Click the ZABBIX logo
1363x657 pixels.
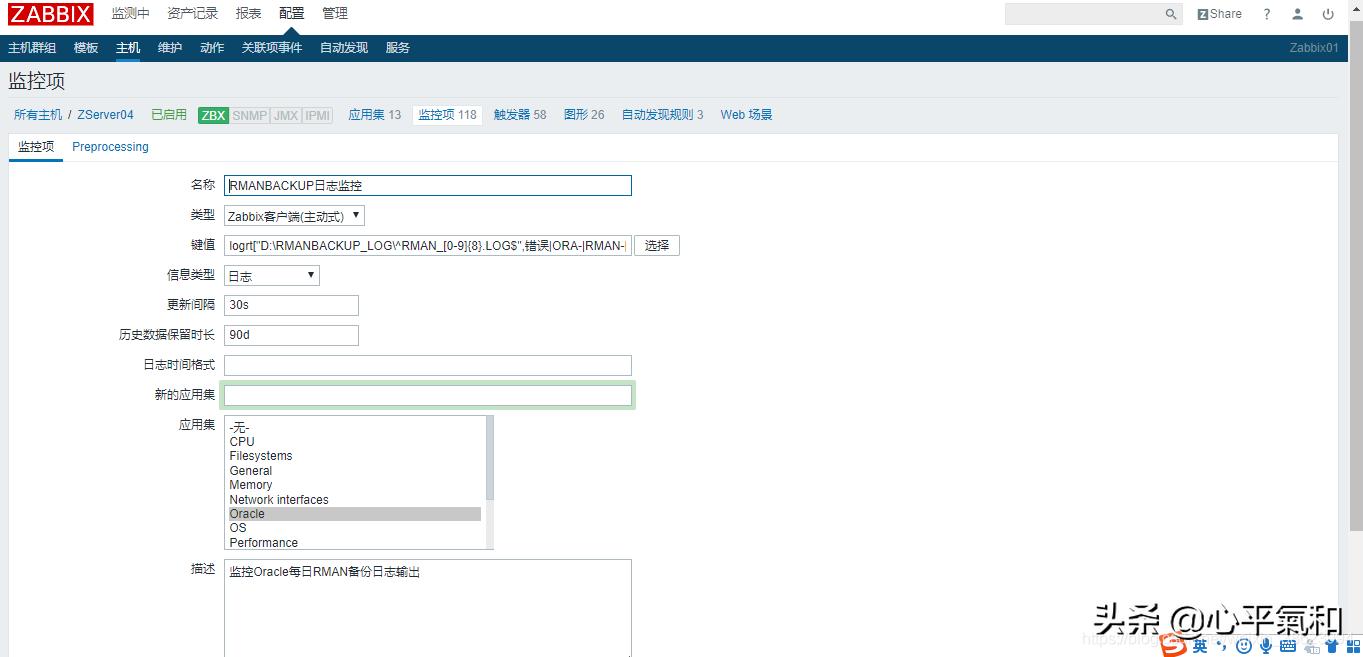[50, 14]
